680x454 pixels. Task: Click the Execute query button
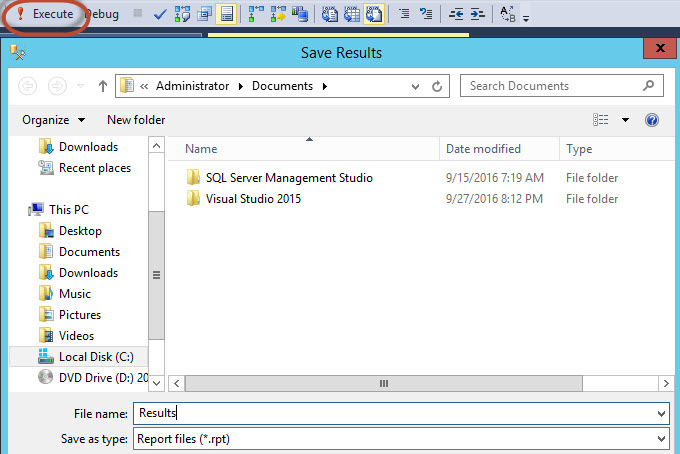tap(44, 14)
